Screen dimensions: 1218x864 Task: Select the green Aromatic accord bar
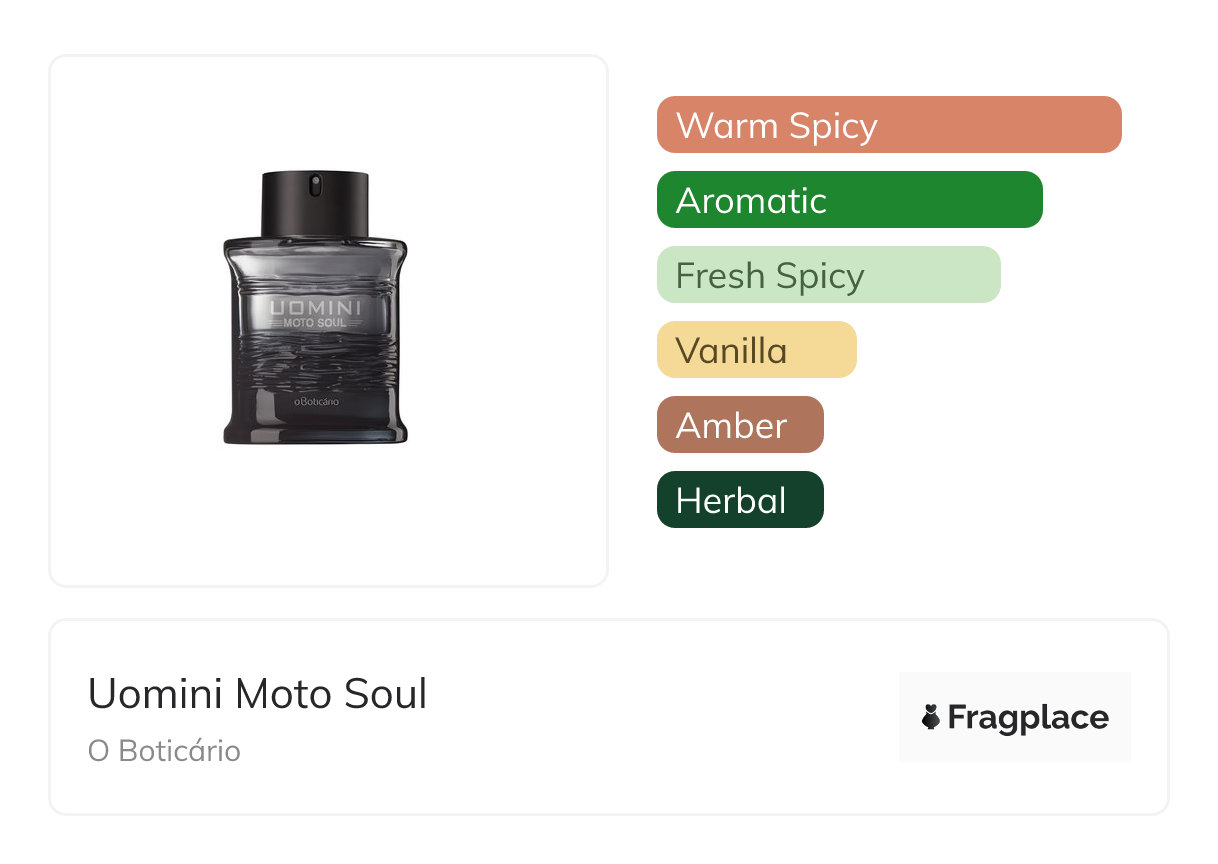849,200
